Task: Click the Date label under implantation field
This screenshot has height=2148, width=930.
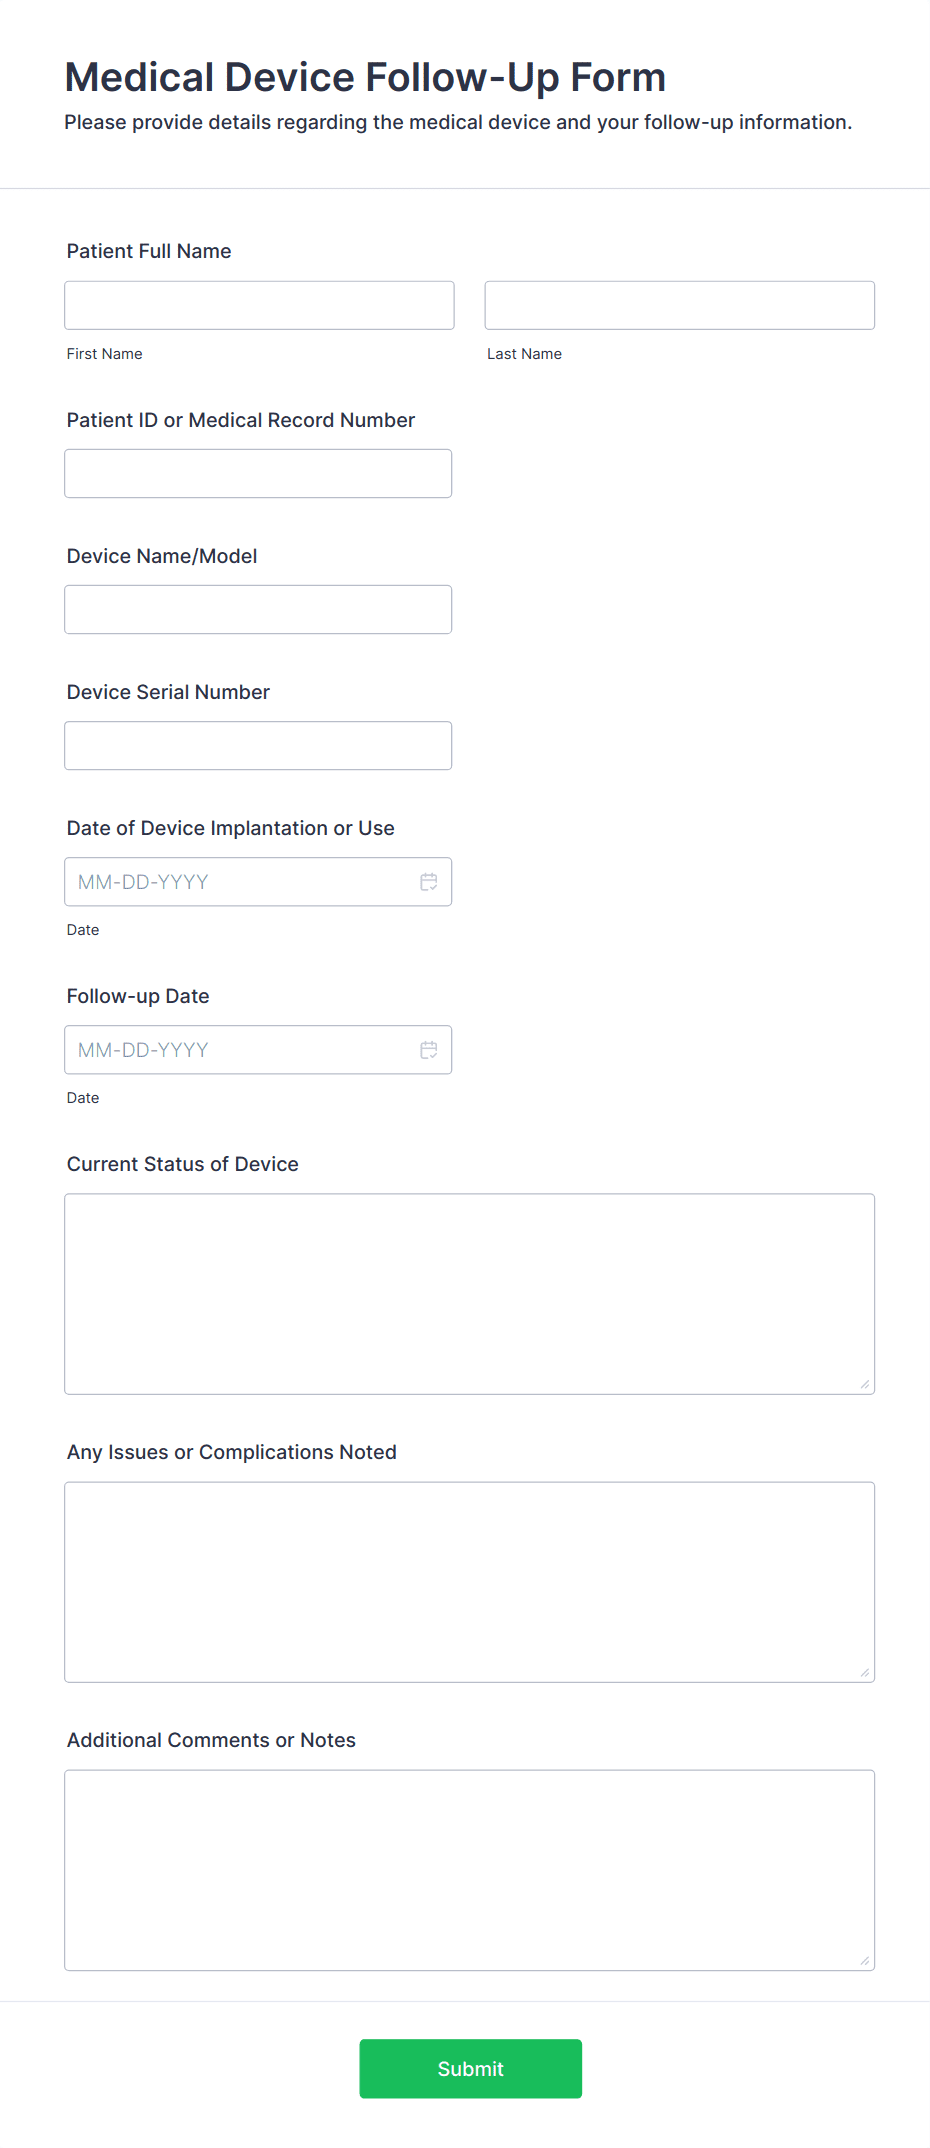Action: tap(82, 929)
